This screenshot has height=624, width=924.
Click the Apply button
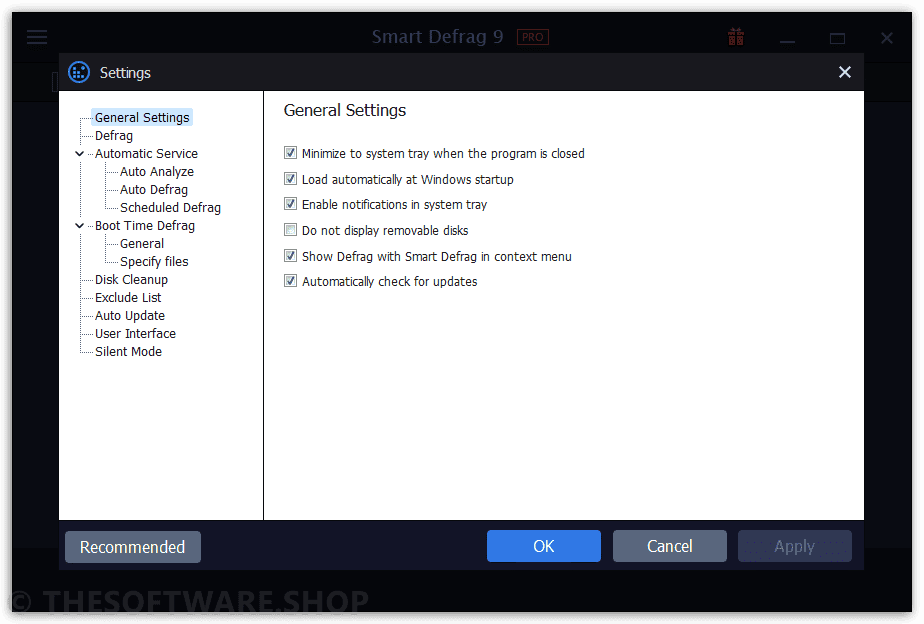tap(794, 546)
